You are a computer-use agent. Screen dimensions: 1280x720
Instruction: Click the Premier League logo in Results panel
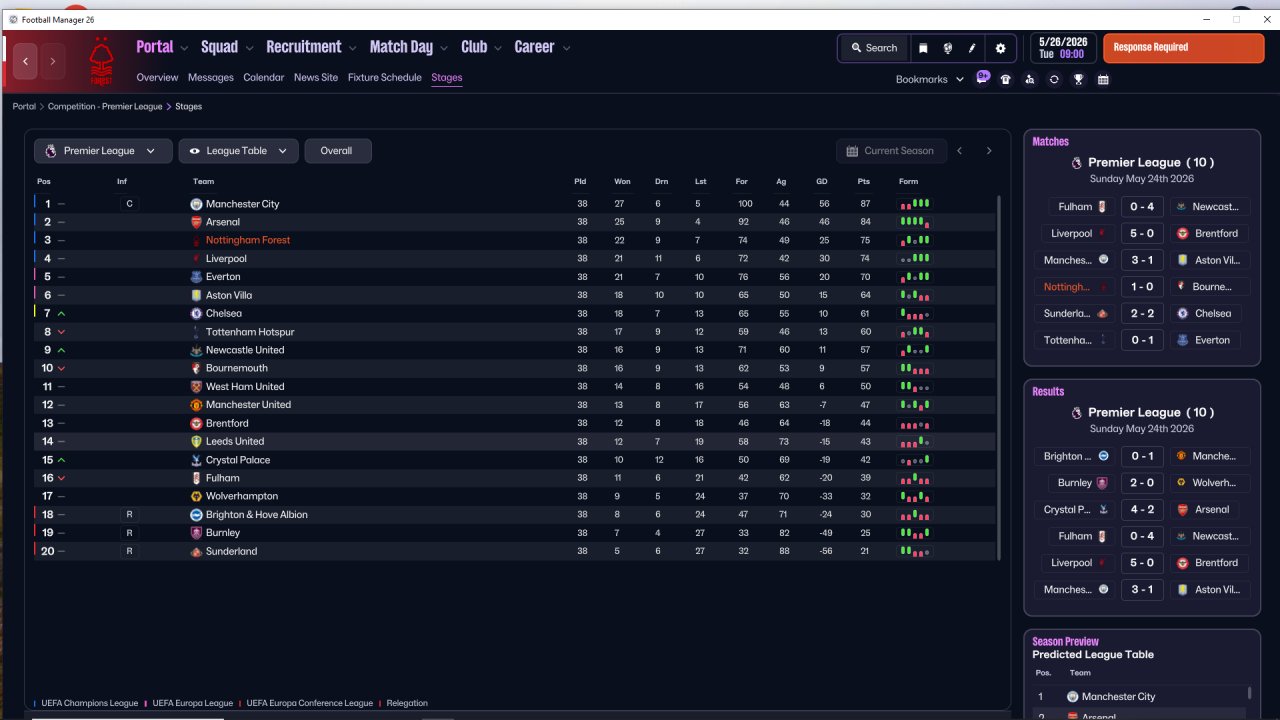[1077, 413]
